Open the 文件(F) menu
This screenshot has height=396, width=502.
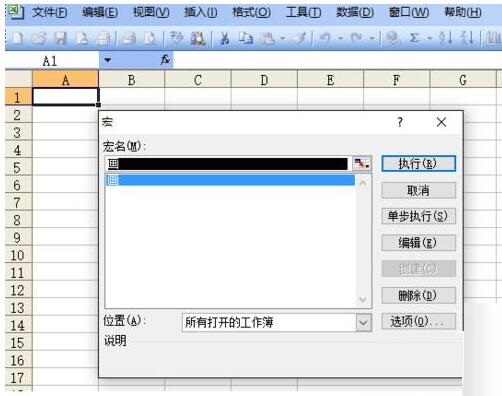click(x=50, y=13)
